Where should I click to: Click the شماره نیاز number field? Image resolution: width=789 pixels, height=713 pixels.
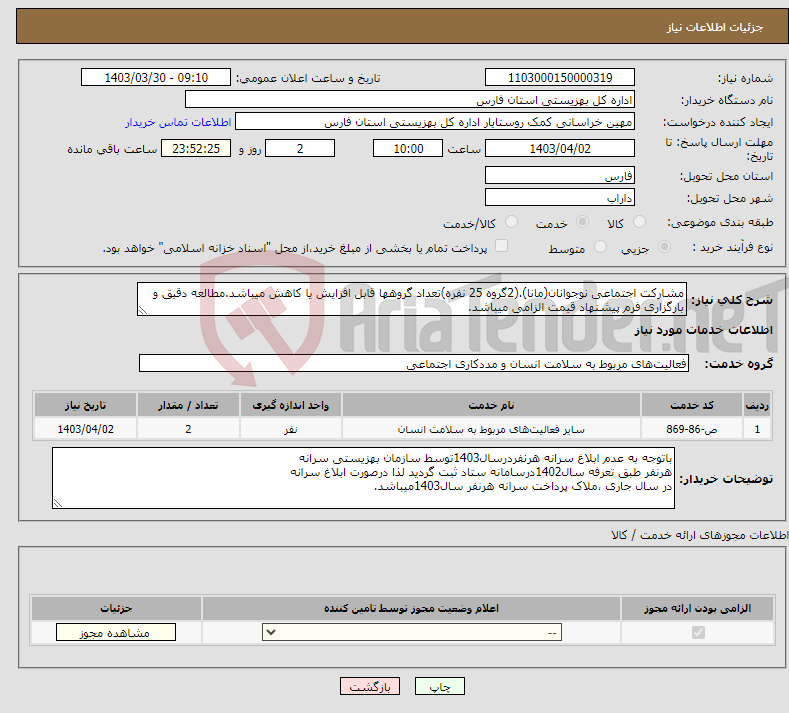(560, 77)
